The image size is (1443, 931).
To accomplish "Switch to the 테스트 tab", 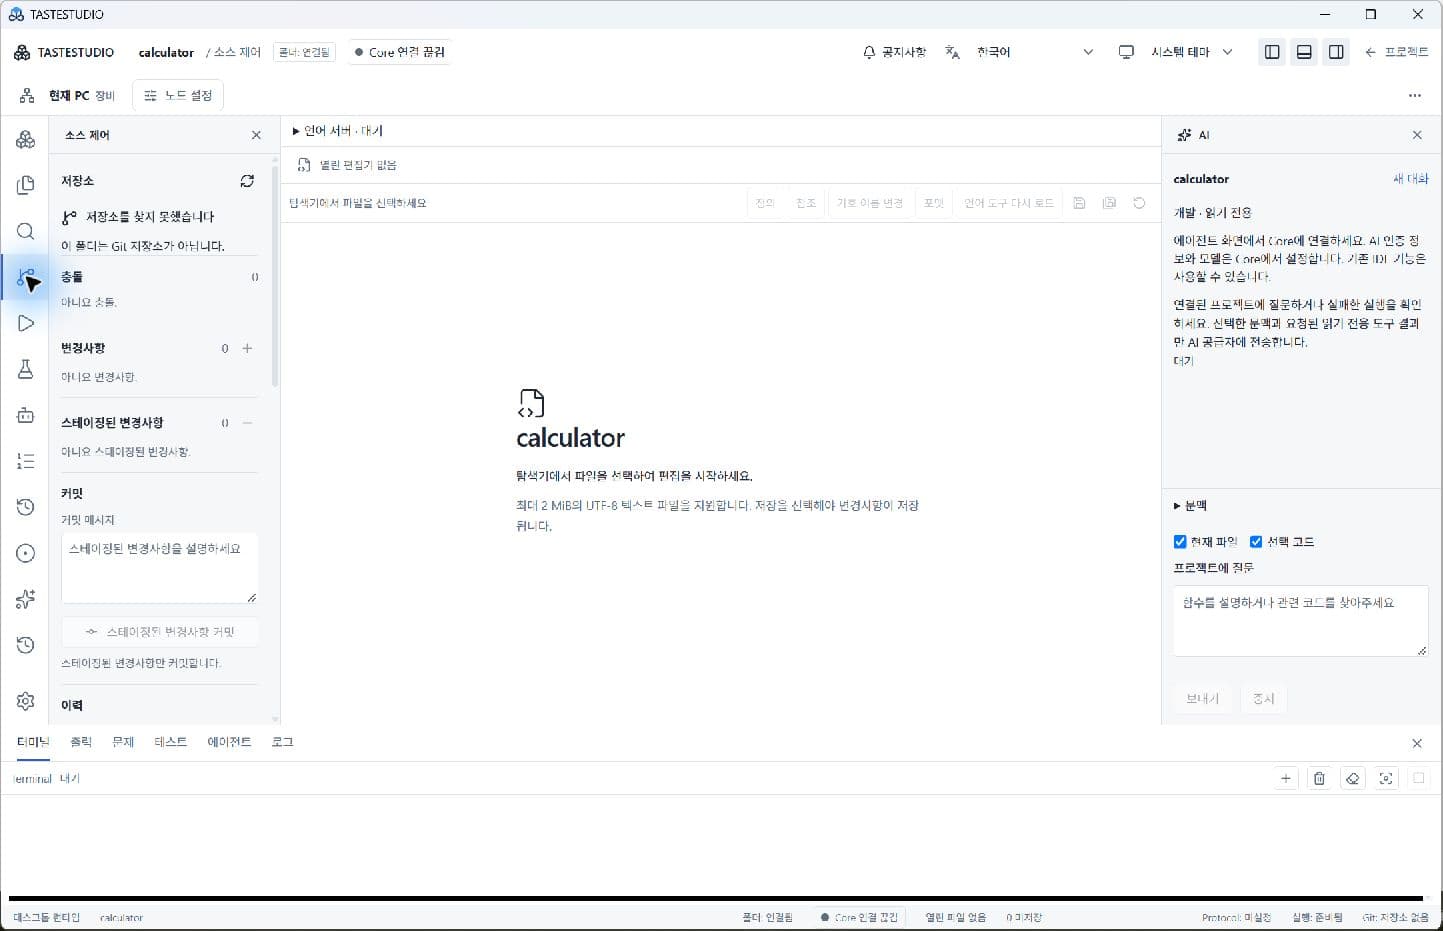I will pyautogui.click(x=170, y=742).
